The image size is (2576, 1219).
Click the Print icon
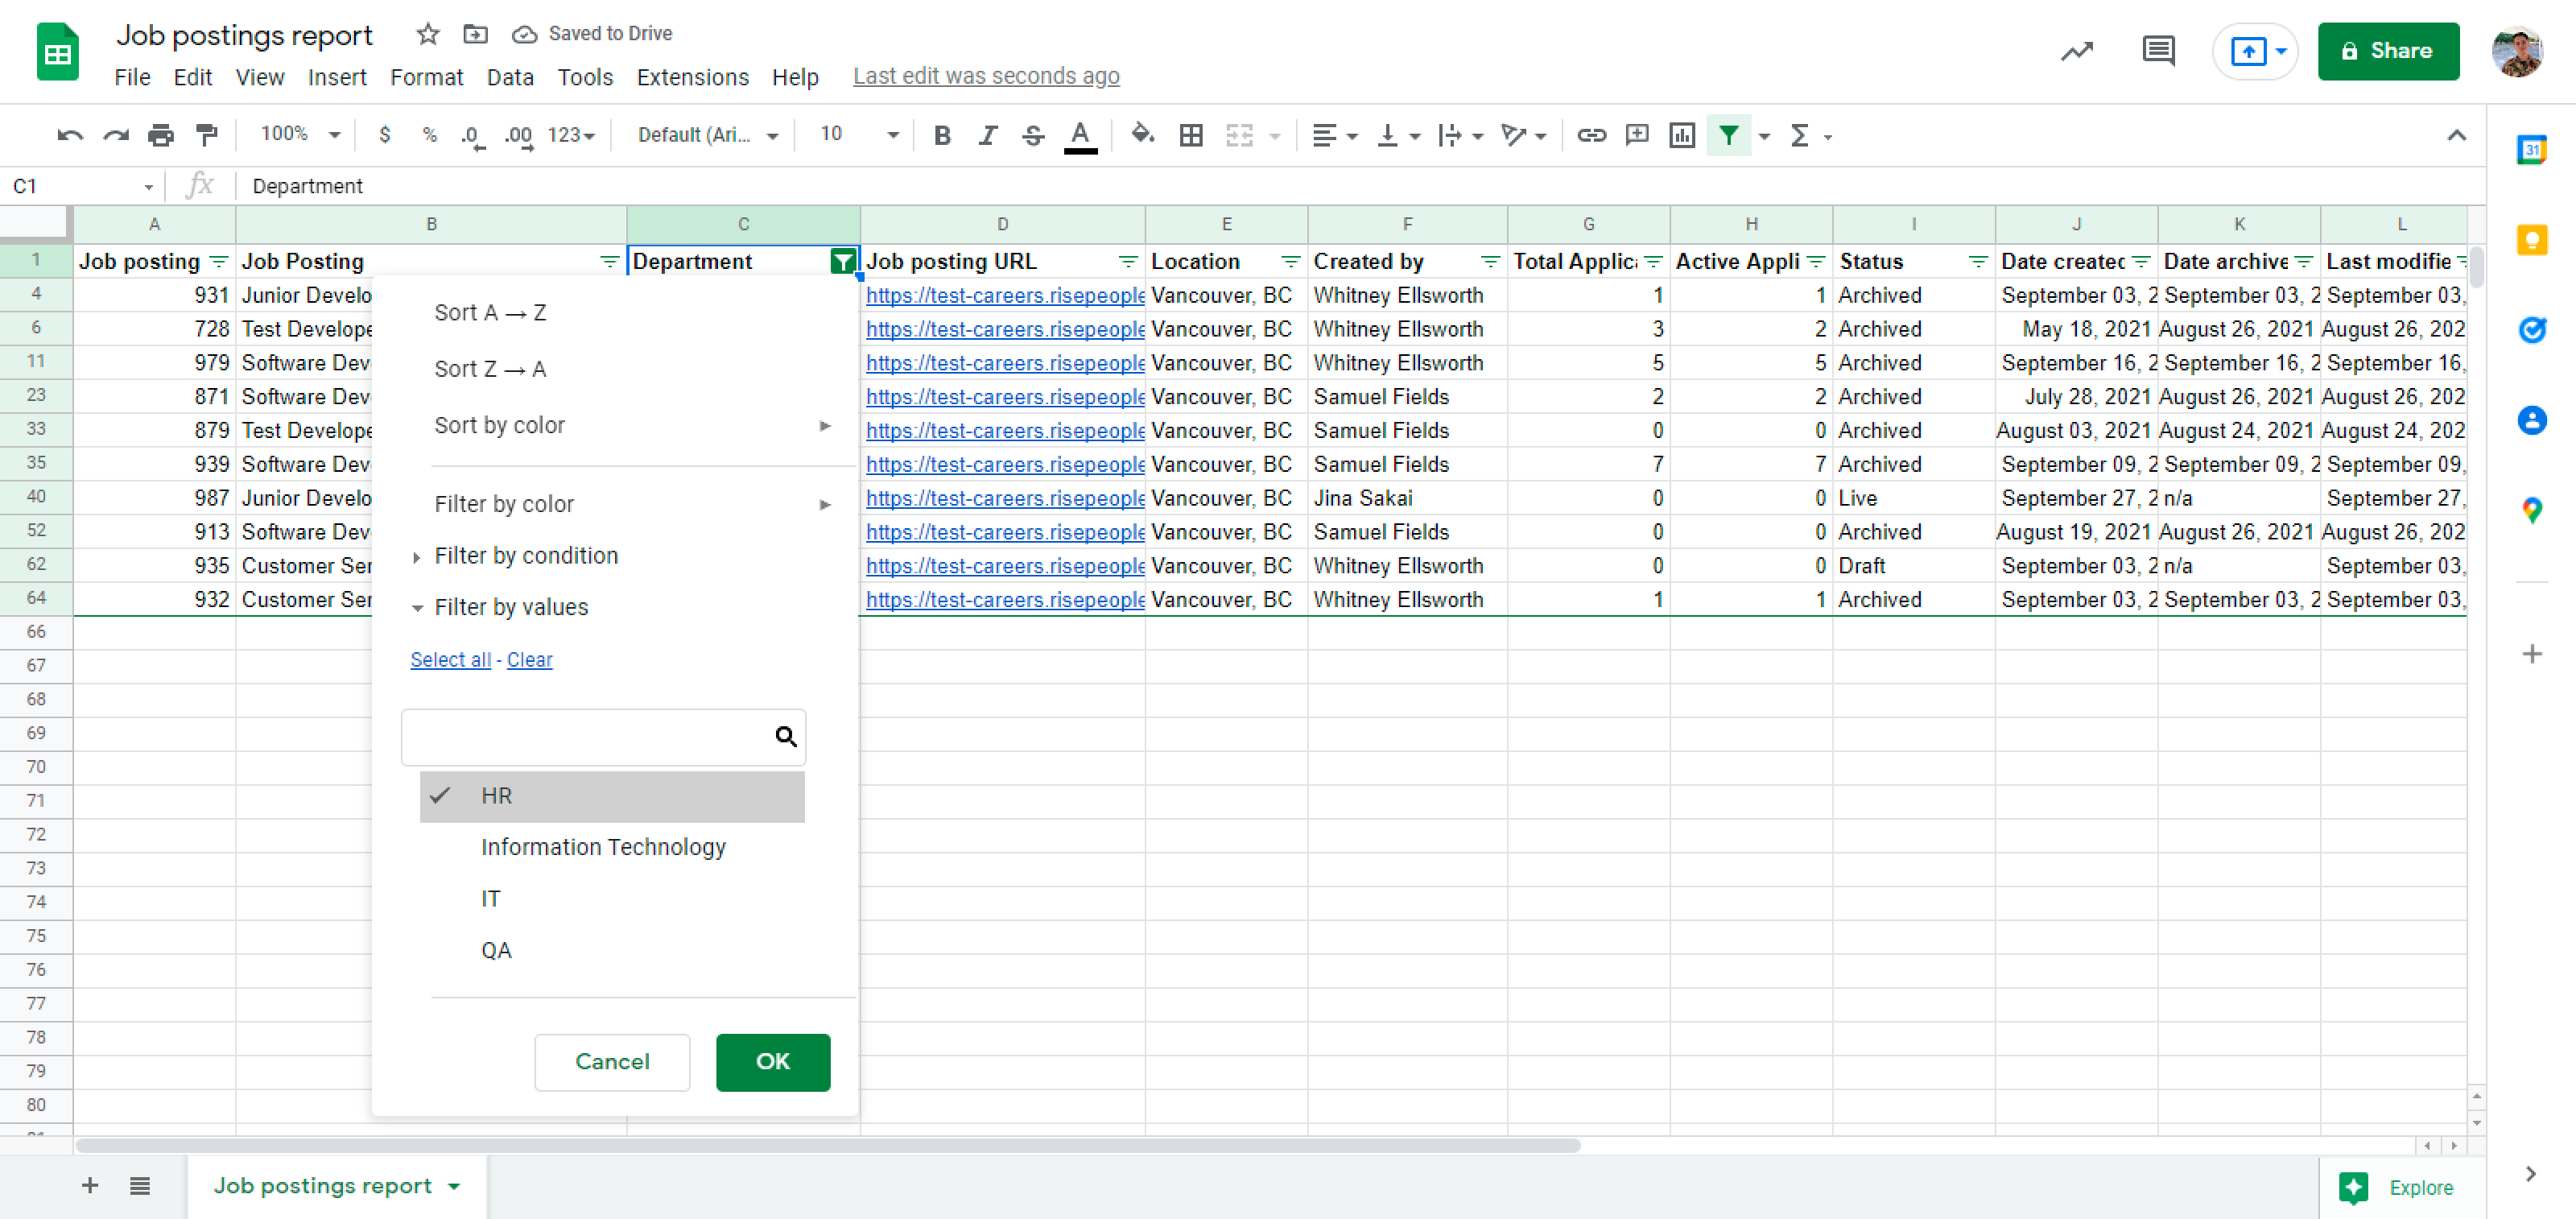coord(161,135)
